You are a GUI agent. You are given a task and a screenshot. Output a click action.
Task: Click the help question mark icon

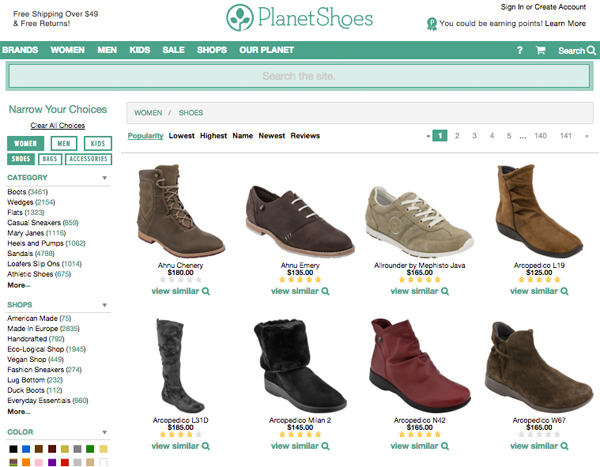(520, 50)
